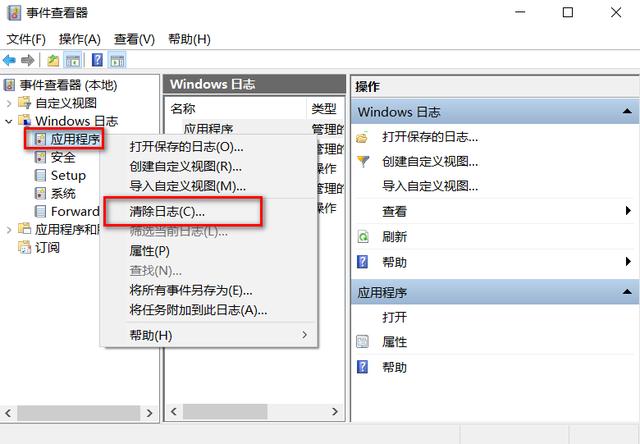
Task: Choose 将任务附加到此日志(A)... in context menu
Action: [x=209, y=311]
